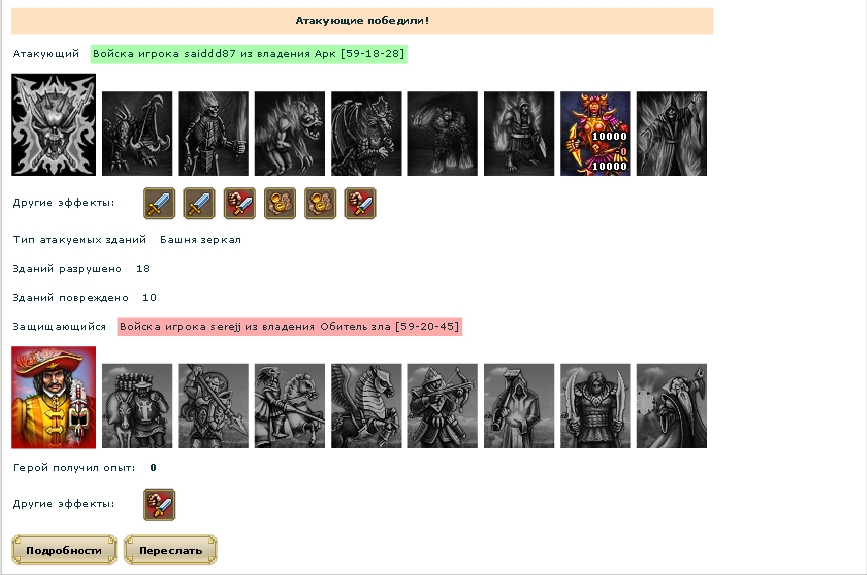Screen dimensions: 867x575
Task: Click the second gold coins effect icon
Action: (x=320, y=203)
